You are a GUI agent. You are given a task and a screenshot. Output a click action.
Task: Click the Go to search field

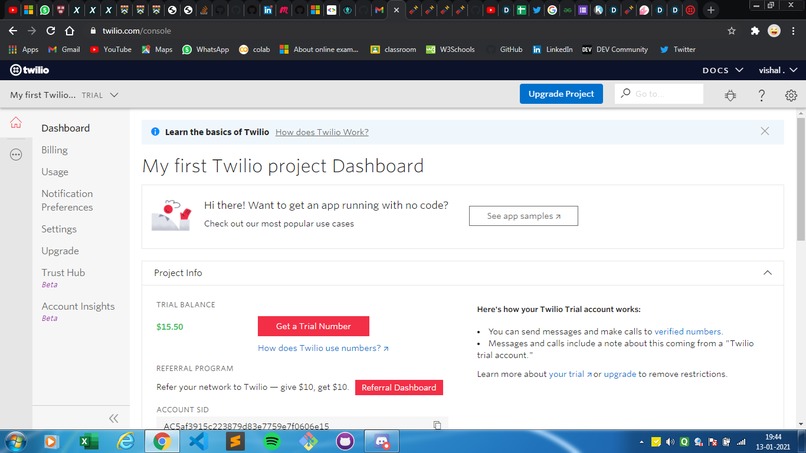[x=659, y=94]
